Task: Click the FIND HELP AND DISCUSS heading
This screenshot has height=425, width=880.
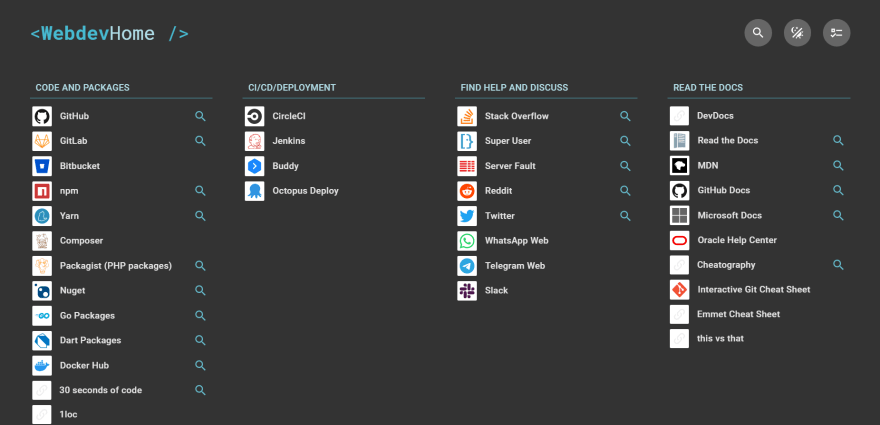Action: tap(514, 88)
